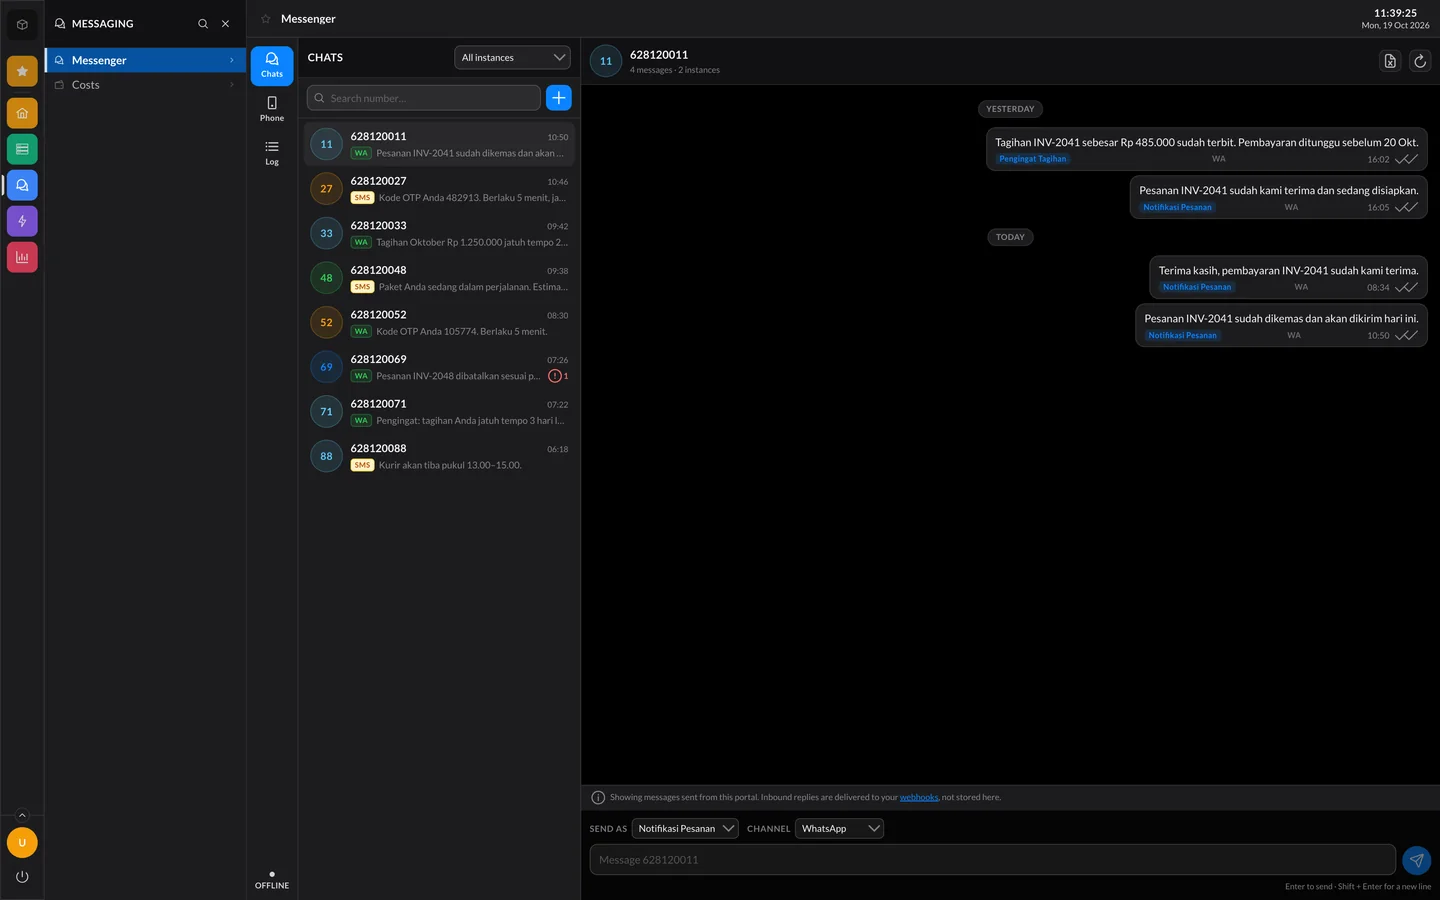The height and width of the screenshot is (900, 1440).
Task: Export conversation with the file icon
Action: click(1390, 61)
